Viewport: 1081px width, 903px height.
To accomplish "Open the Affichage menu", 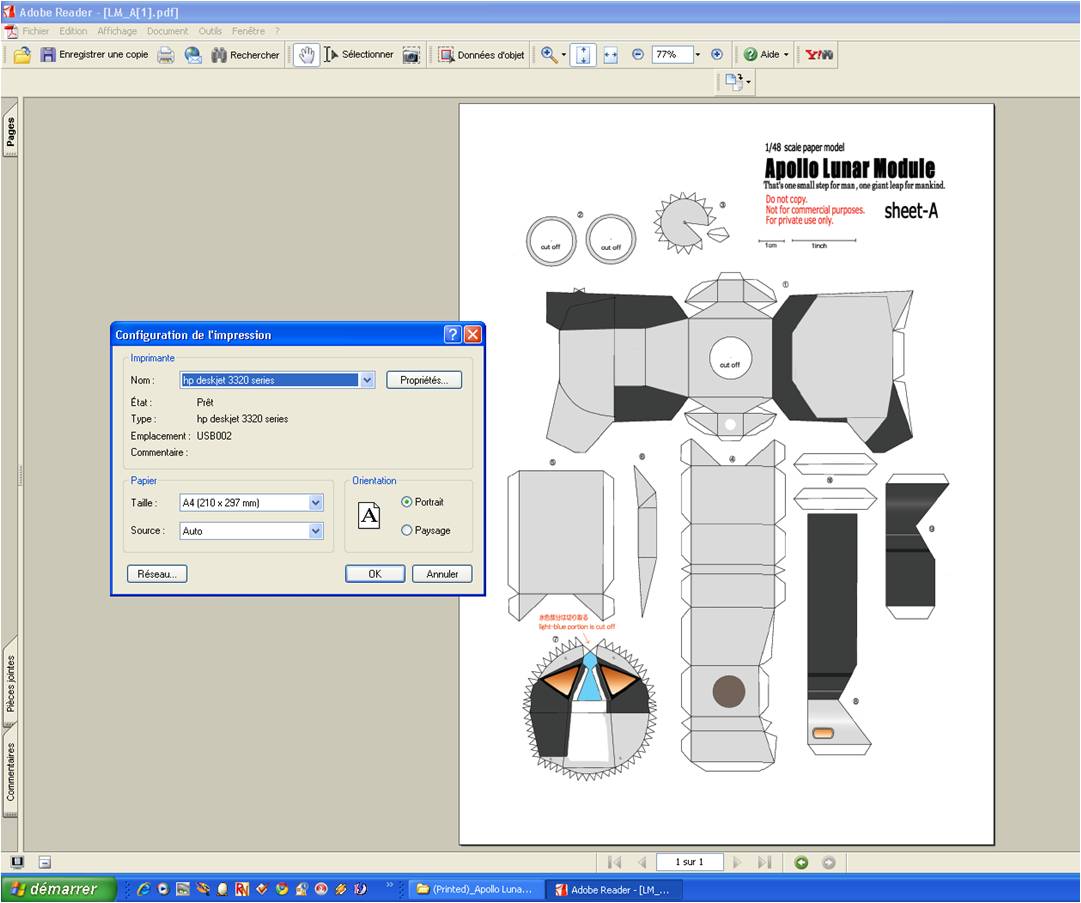I will 117,31.
